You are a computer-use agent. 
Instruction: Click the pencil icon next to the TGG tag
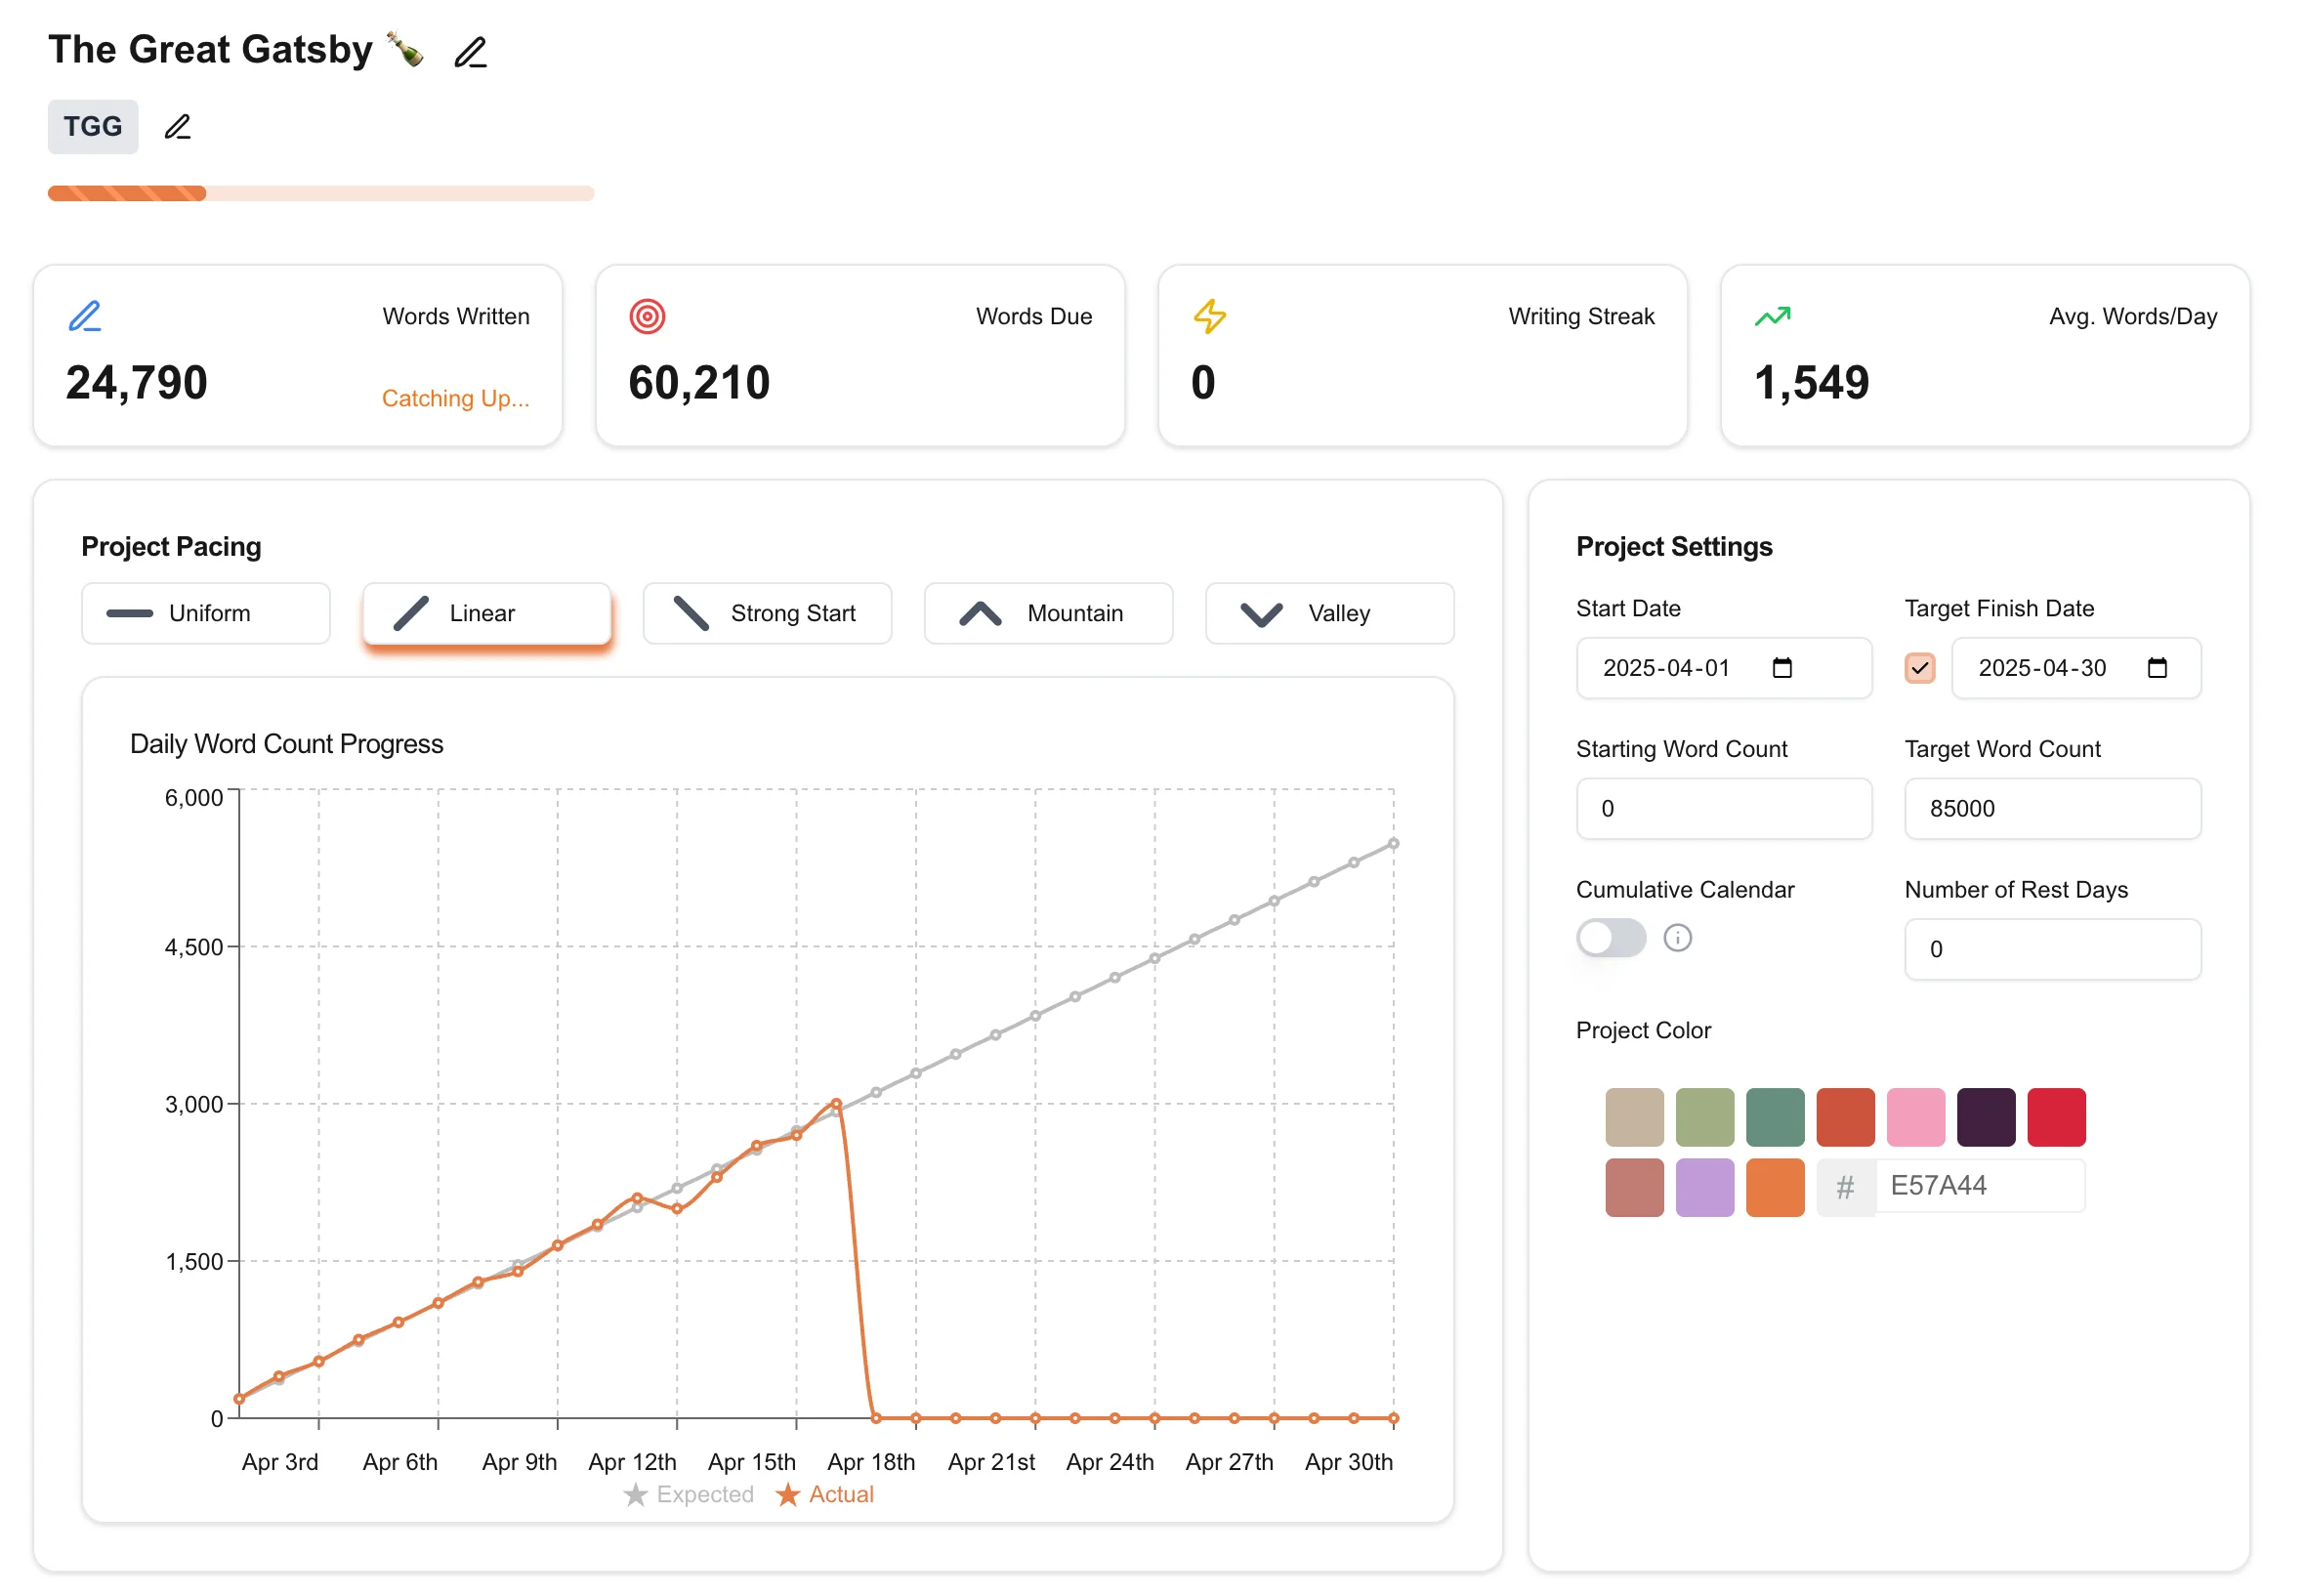pyautogui.click(x=178, y=127)
